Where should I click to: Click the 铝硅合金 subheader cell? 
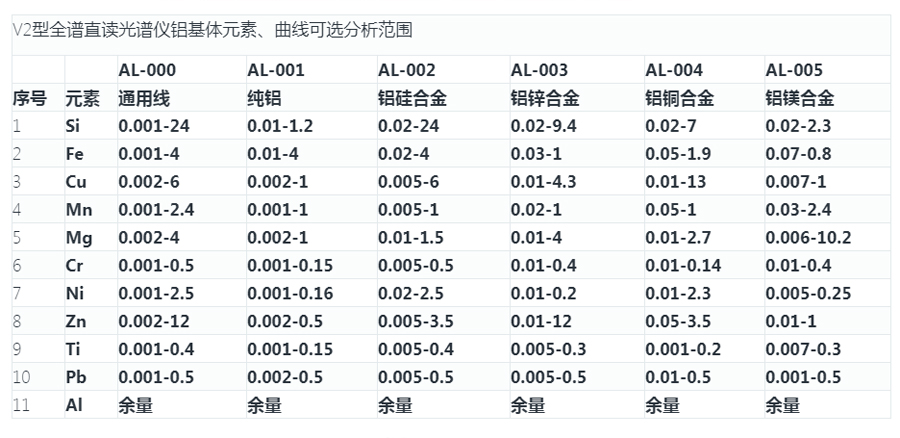412,99
